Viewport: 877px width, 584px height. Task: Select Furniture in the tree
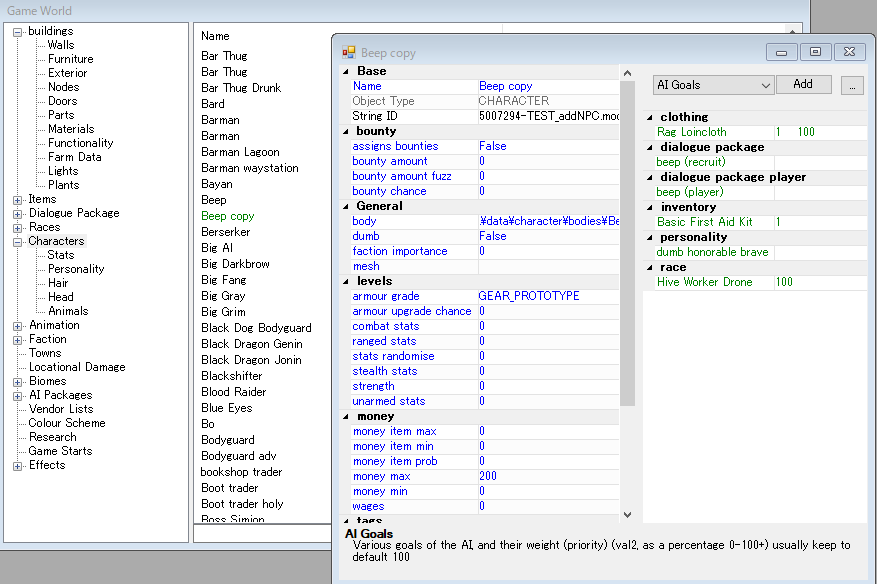click(x=70, y=59)
